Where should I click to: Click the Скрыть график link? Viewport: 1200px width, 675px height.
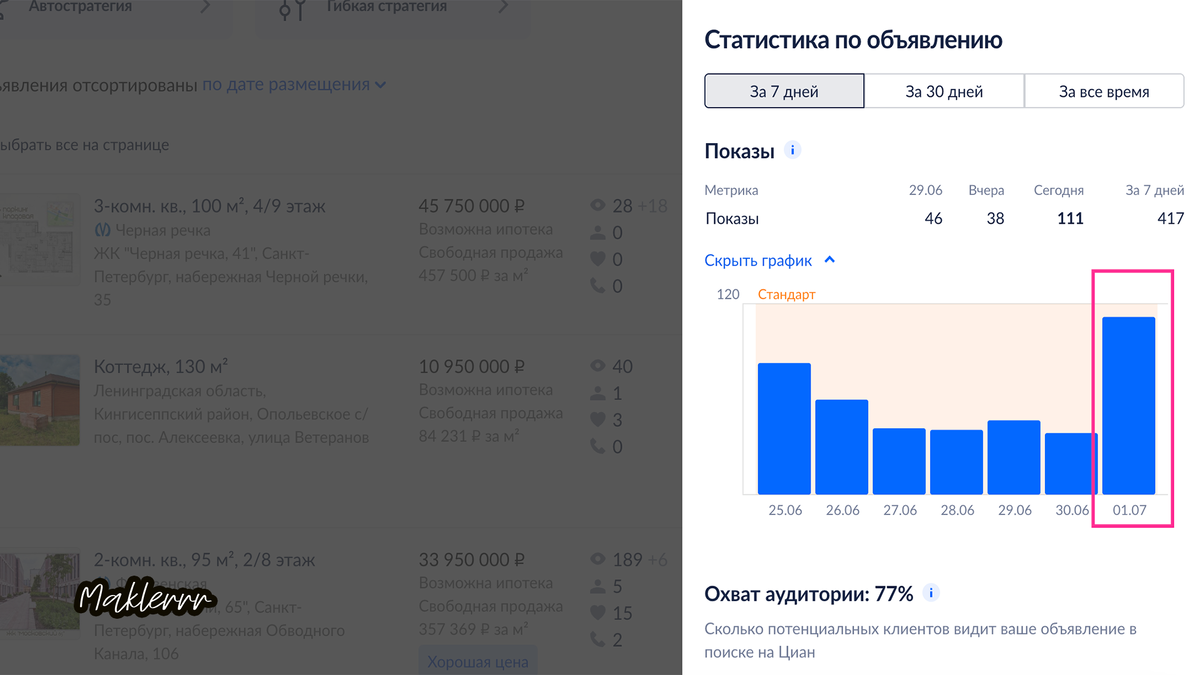pyautogui.click(x=761, y=258)
